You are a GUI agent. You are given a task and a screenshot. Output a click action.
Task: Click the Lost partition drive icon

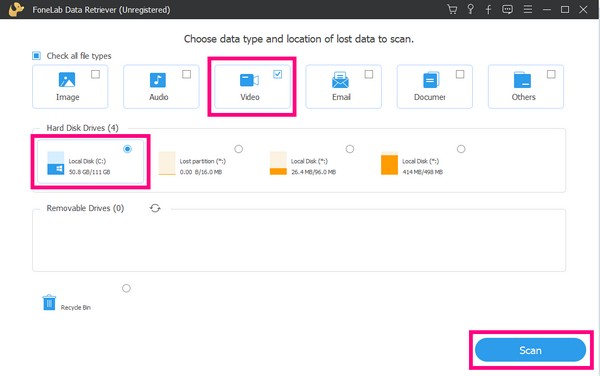coord(167,163)
